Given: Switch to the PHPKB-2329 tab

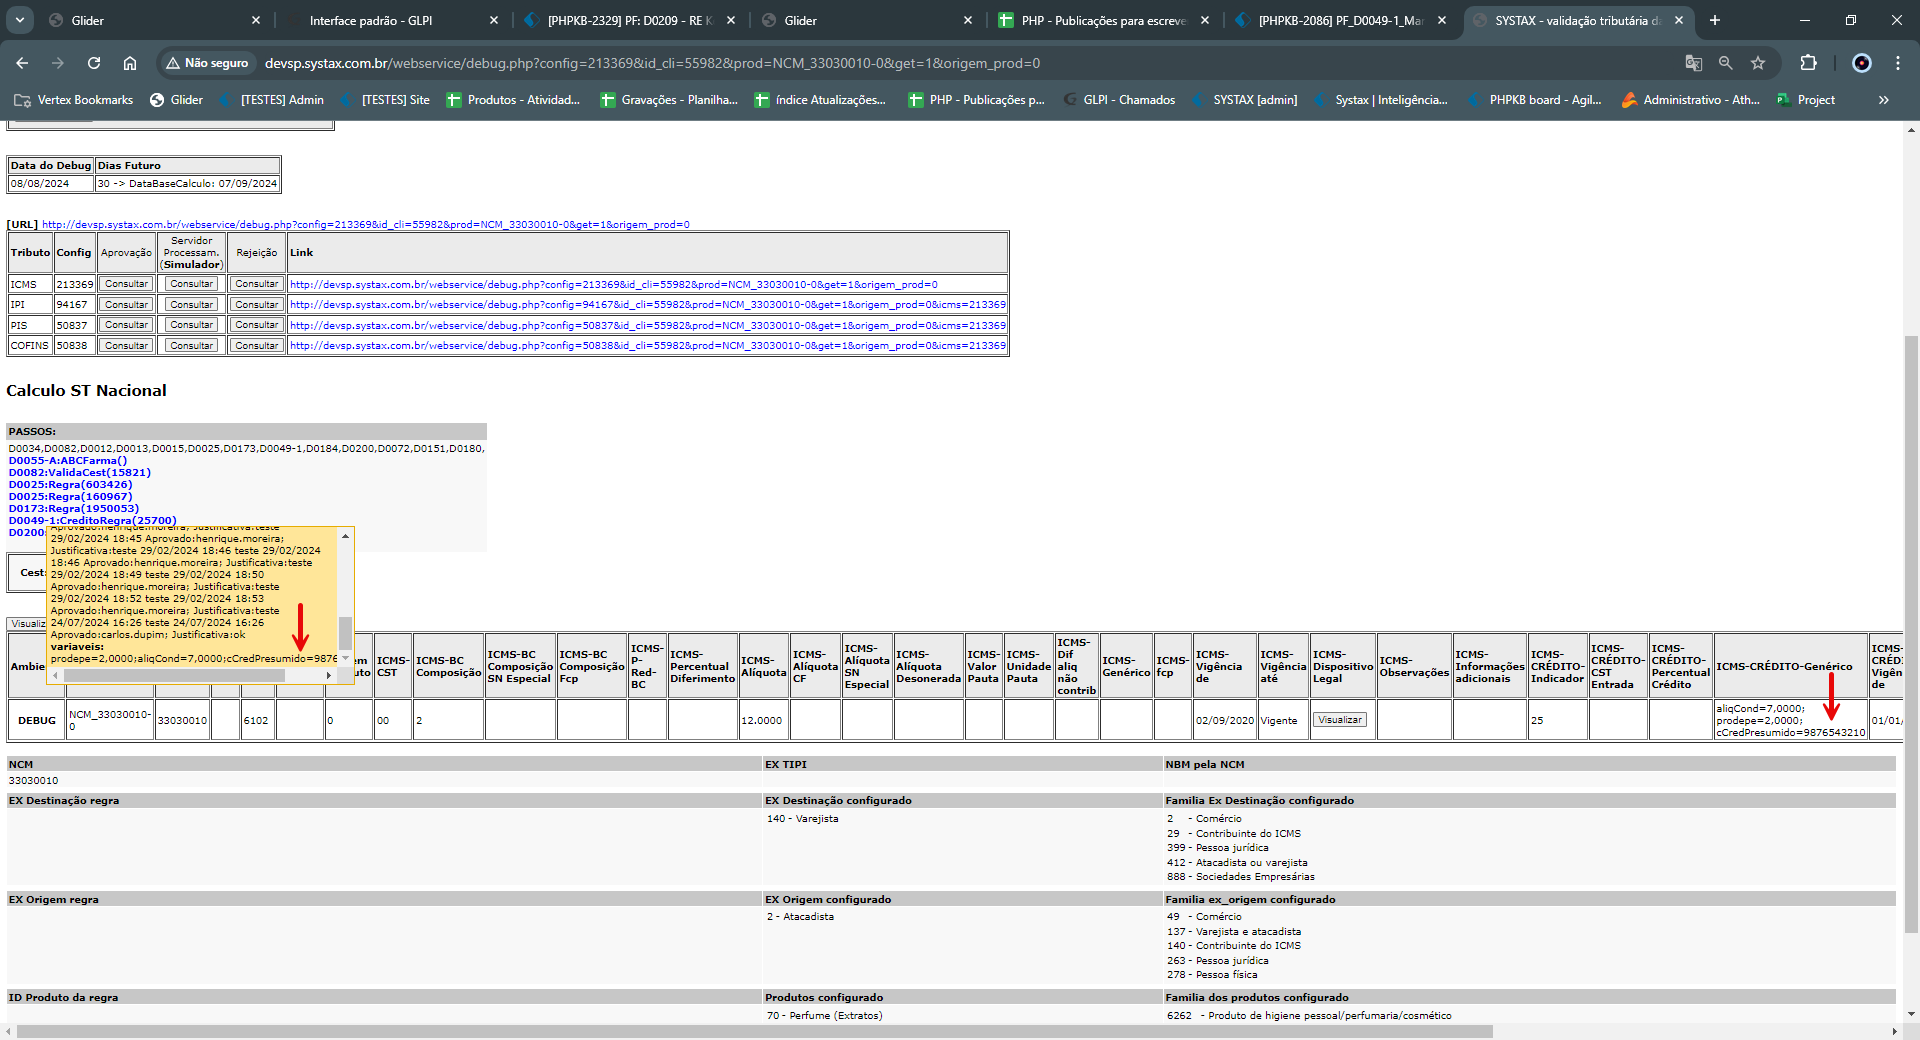Looking at the screenshot, I should [x=630, y=20].
